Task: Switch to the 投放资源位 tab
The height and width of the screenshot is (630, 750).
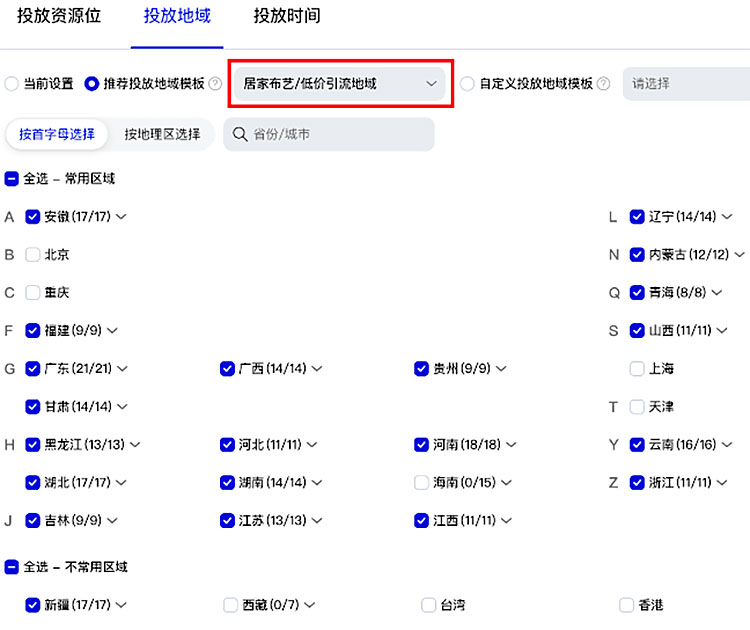Action: 59,16
